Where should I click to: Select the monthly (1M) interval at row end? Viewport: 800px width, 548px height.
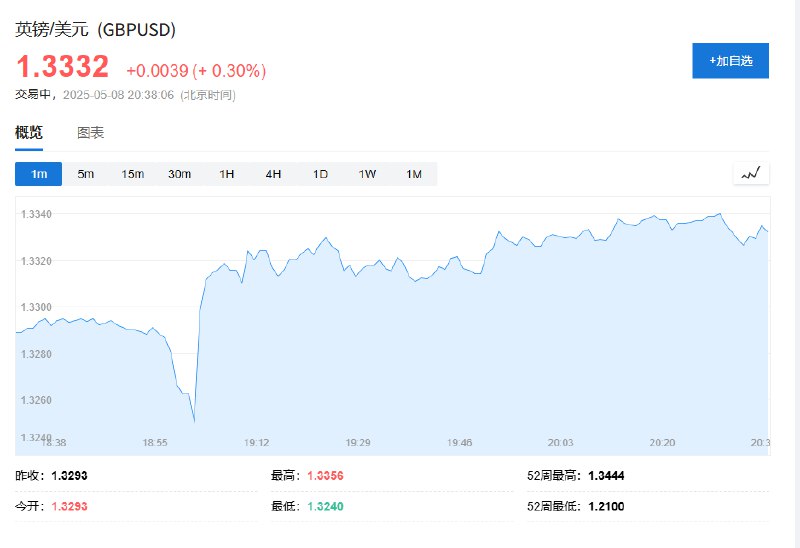point(414,174)
